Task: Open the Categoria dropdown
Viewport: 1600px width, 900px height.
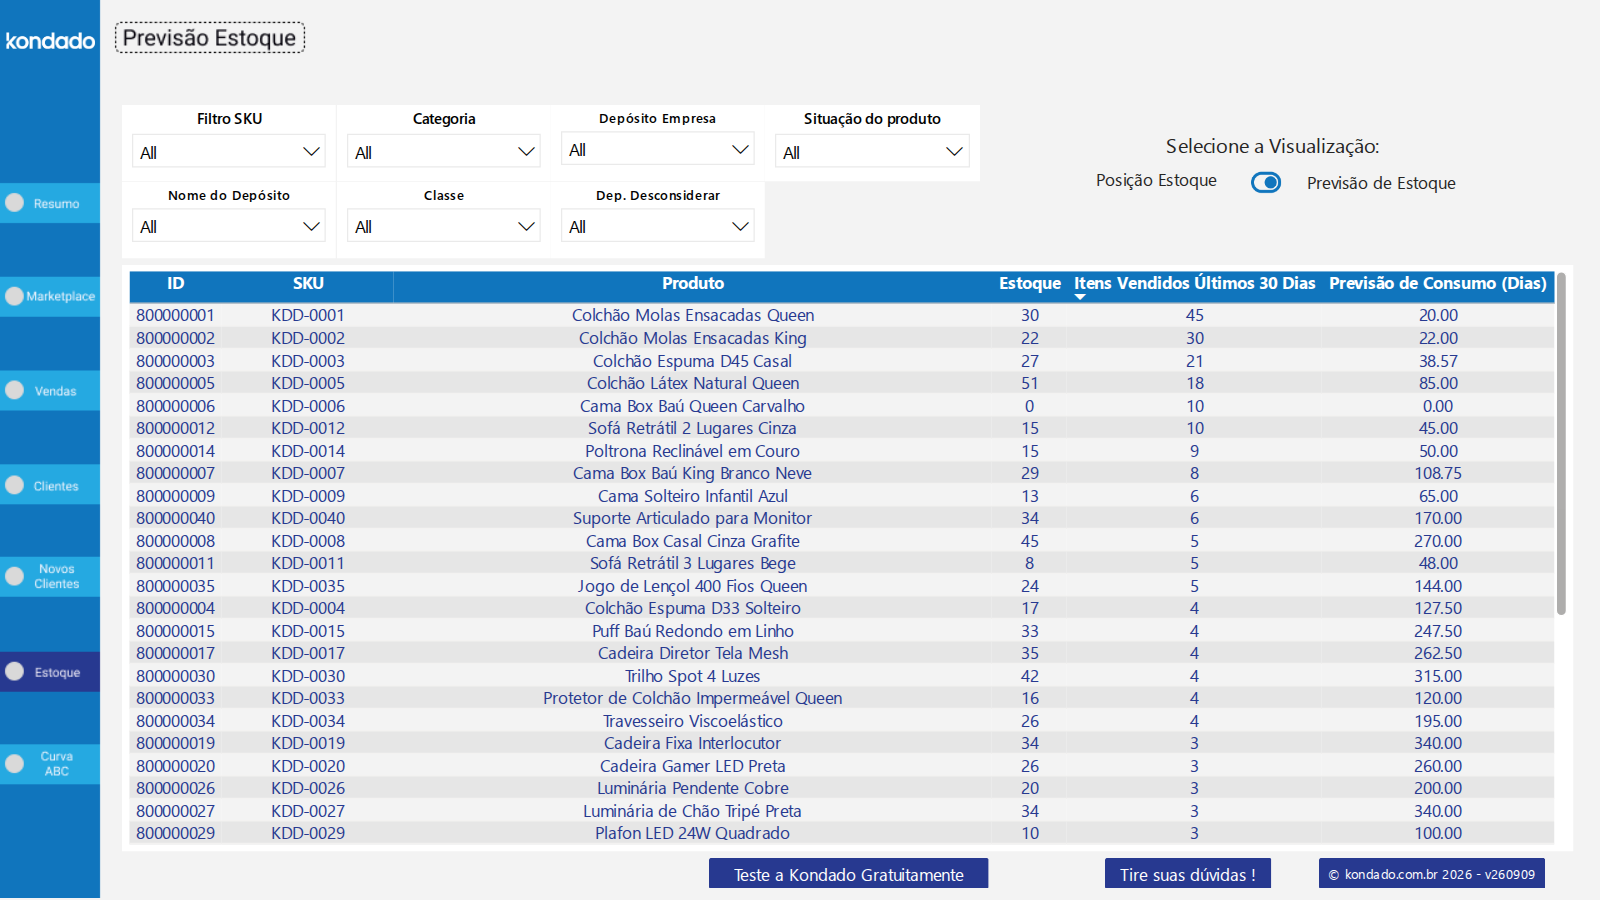Action: pos(444,152)
